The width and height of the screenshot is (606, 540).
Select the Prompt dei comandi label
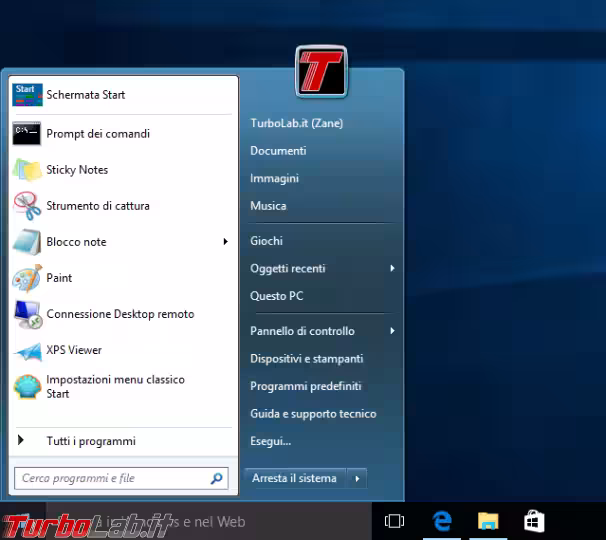98,134
